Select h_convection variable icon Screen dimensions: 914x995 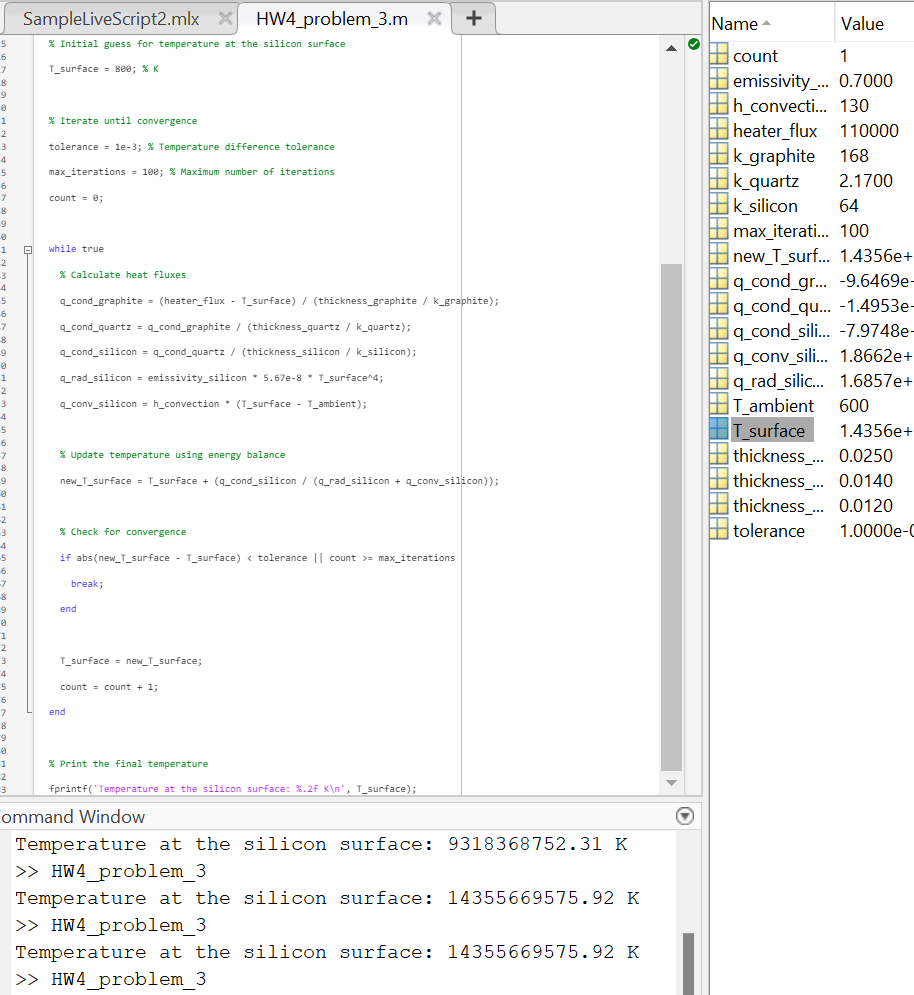(719, 104)
